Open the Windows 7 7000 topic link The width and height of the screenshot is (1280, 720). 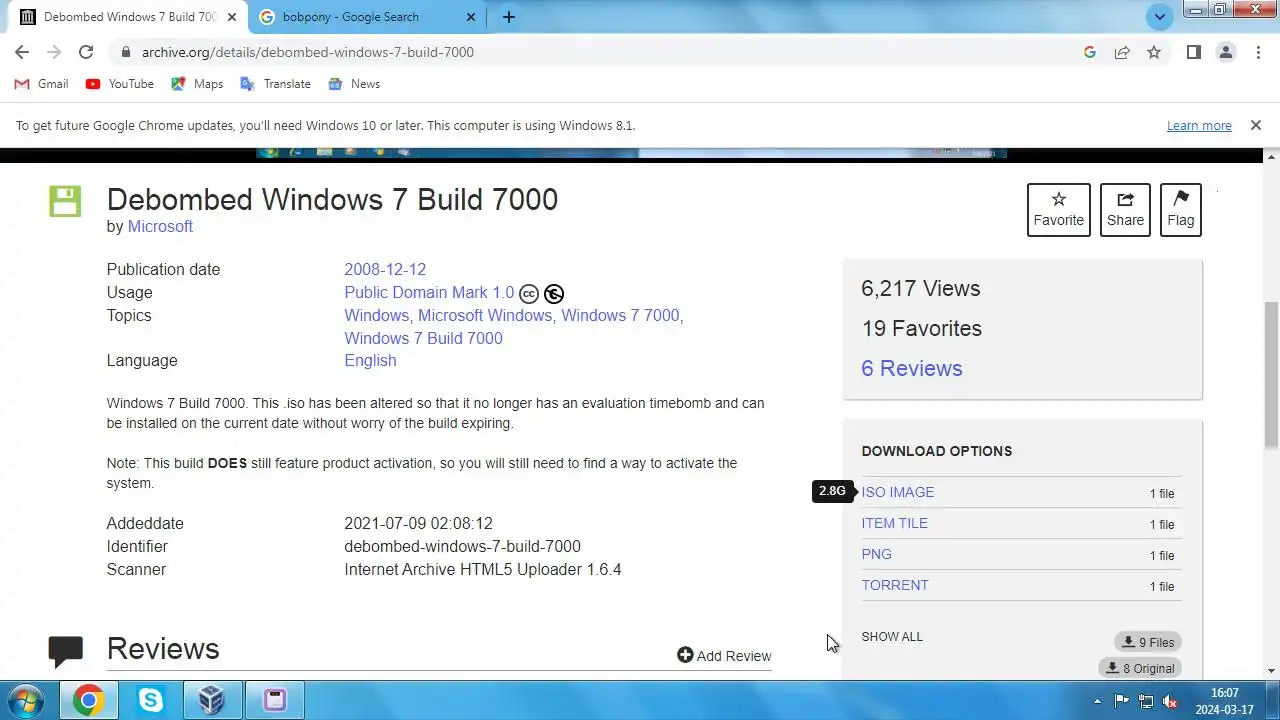(x=620, y=315)
